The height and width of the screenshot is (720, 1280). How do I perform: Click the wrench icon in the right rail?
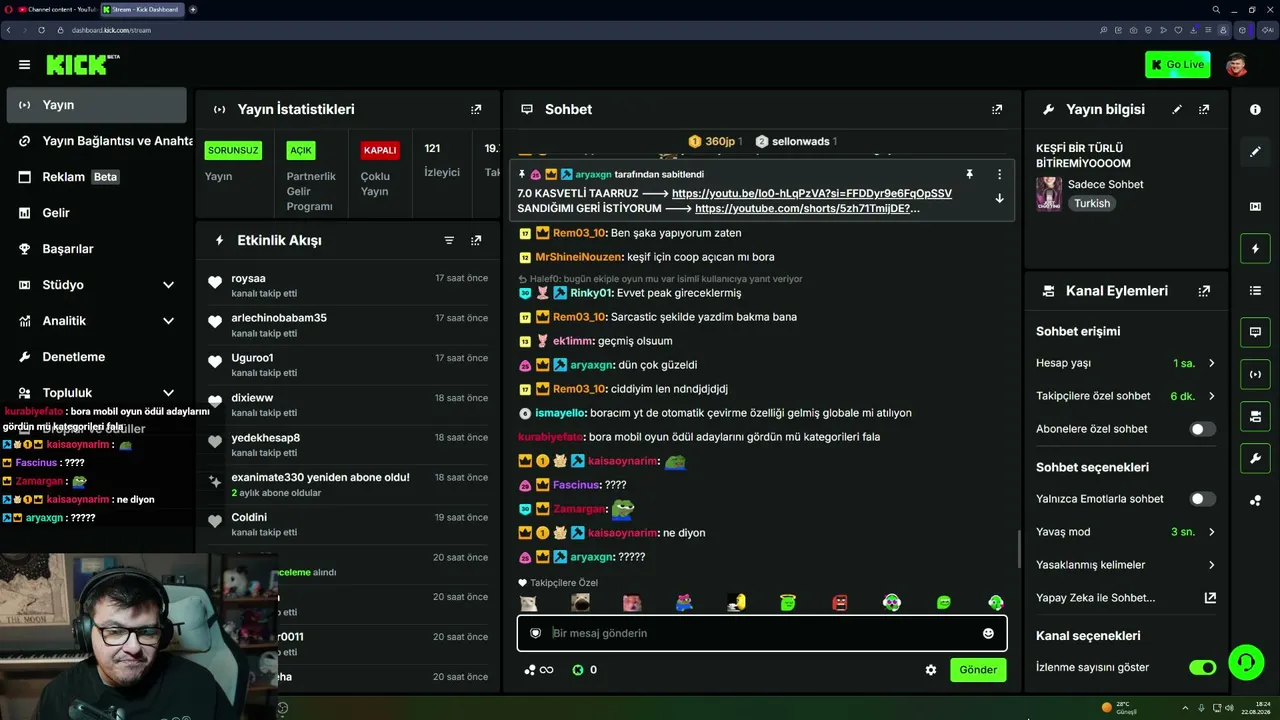(1255, 458)
